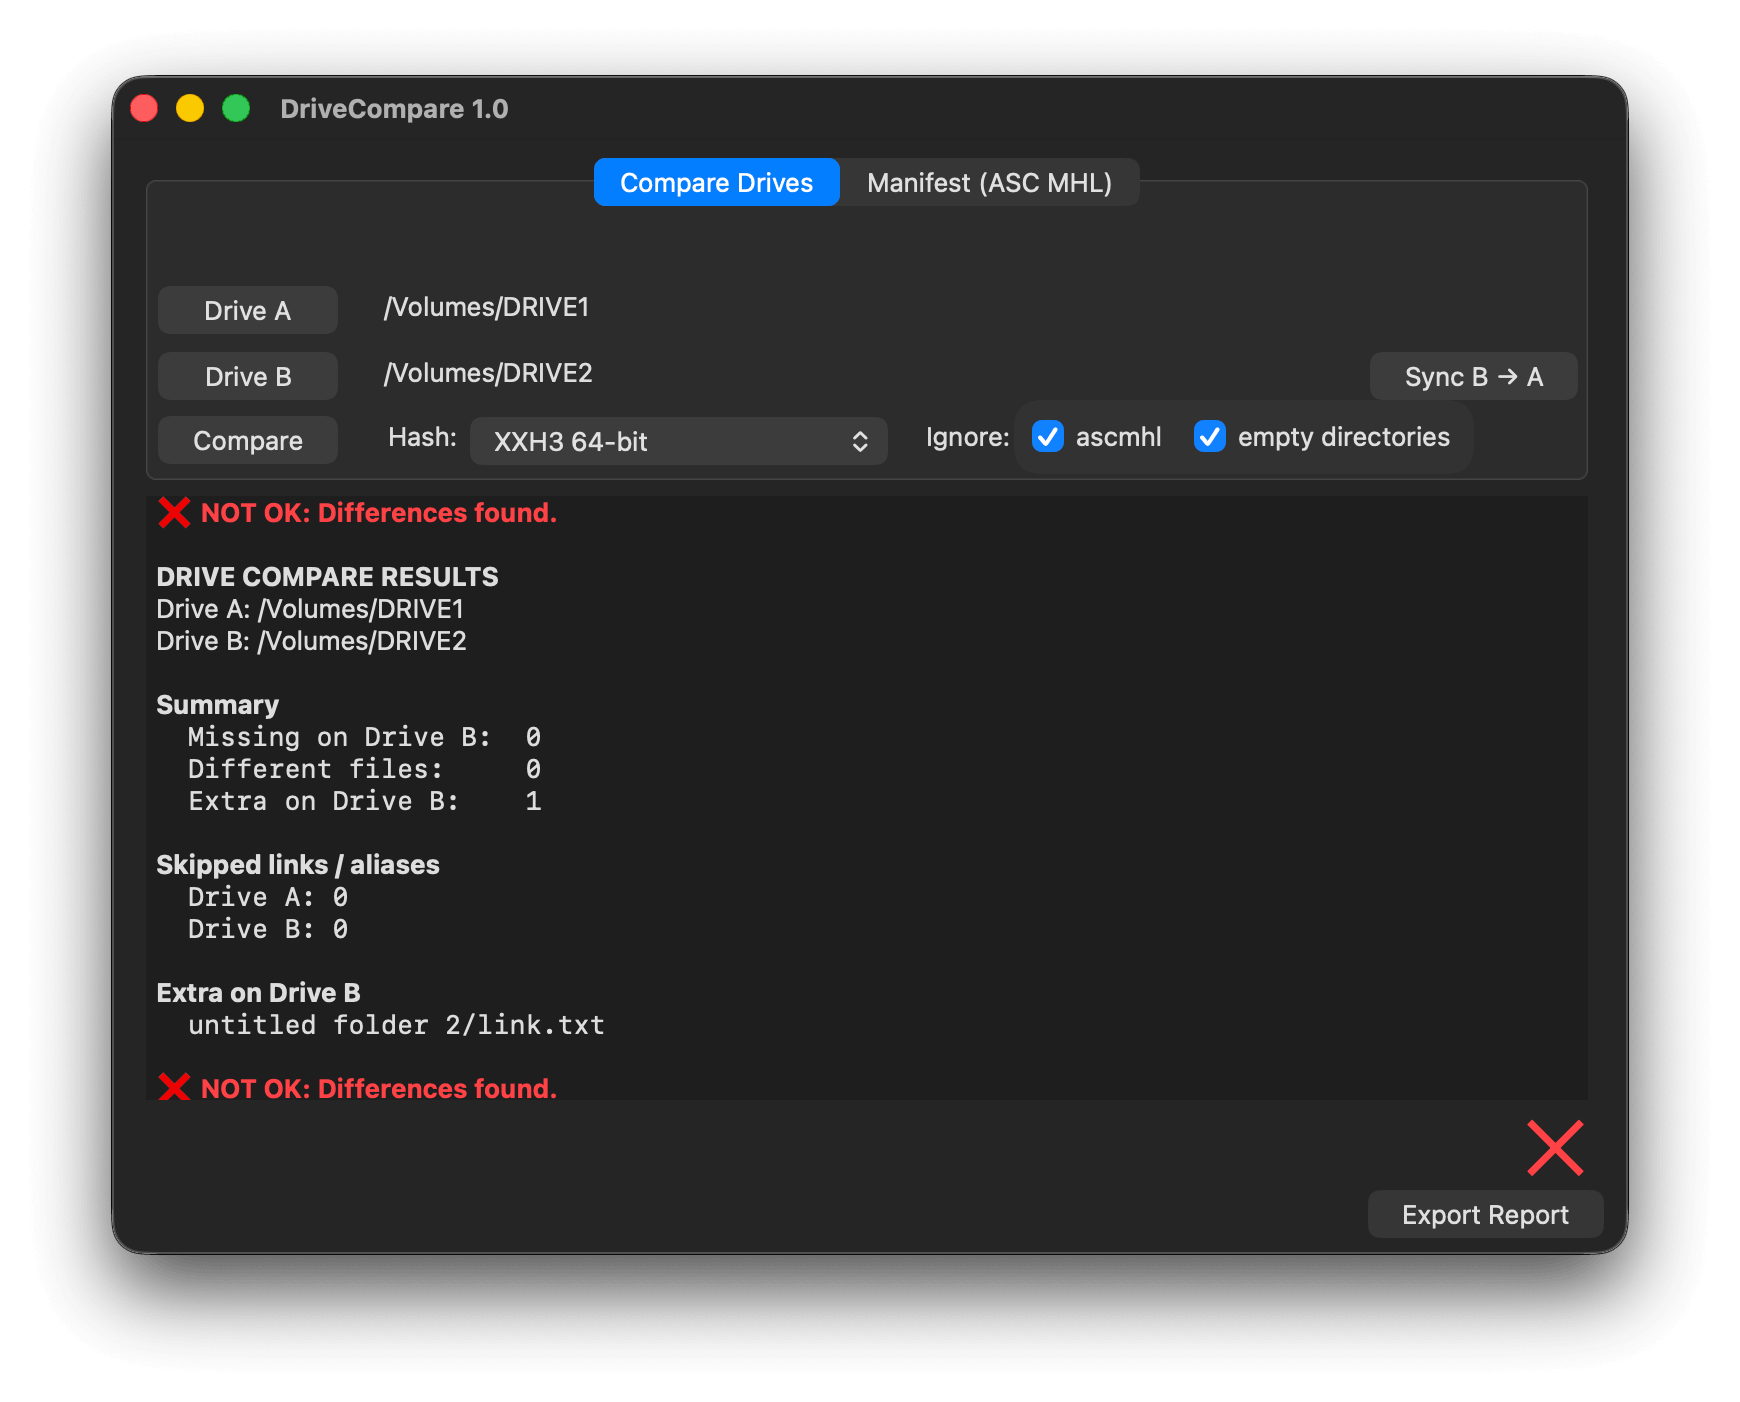This screenshot has width=1740, height=1402.
Task: Click the Export Report button
Action: click(x=1485, y=1215)
